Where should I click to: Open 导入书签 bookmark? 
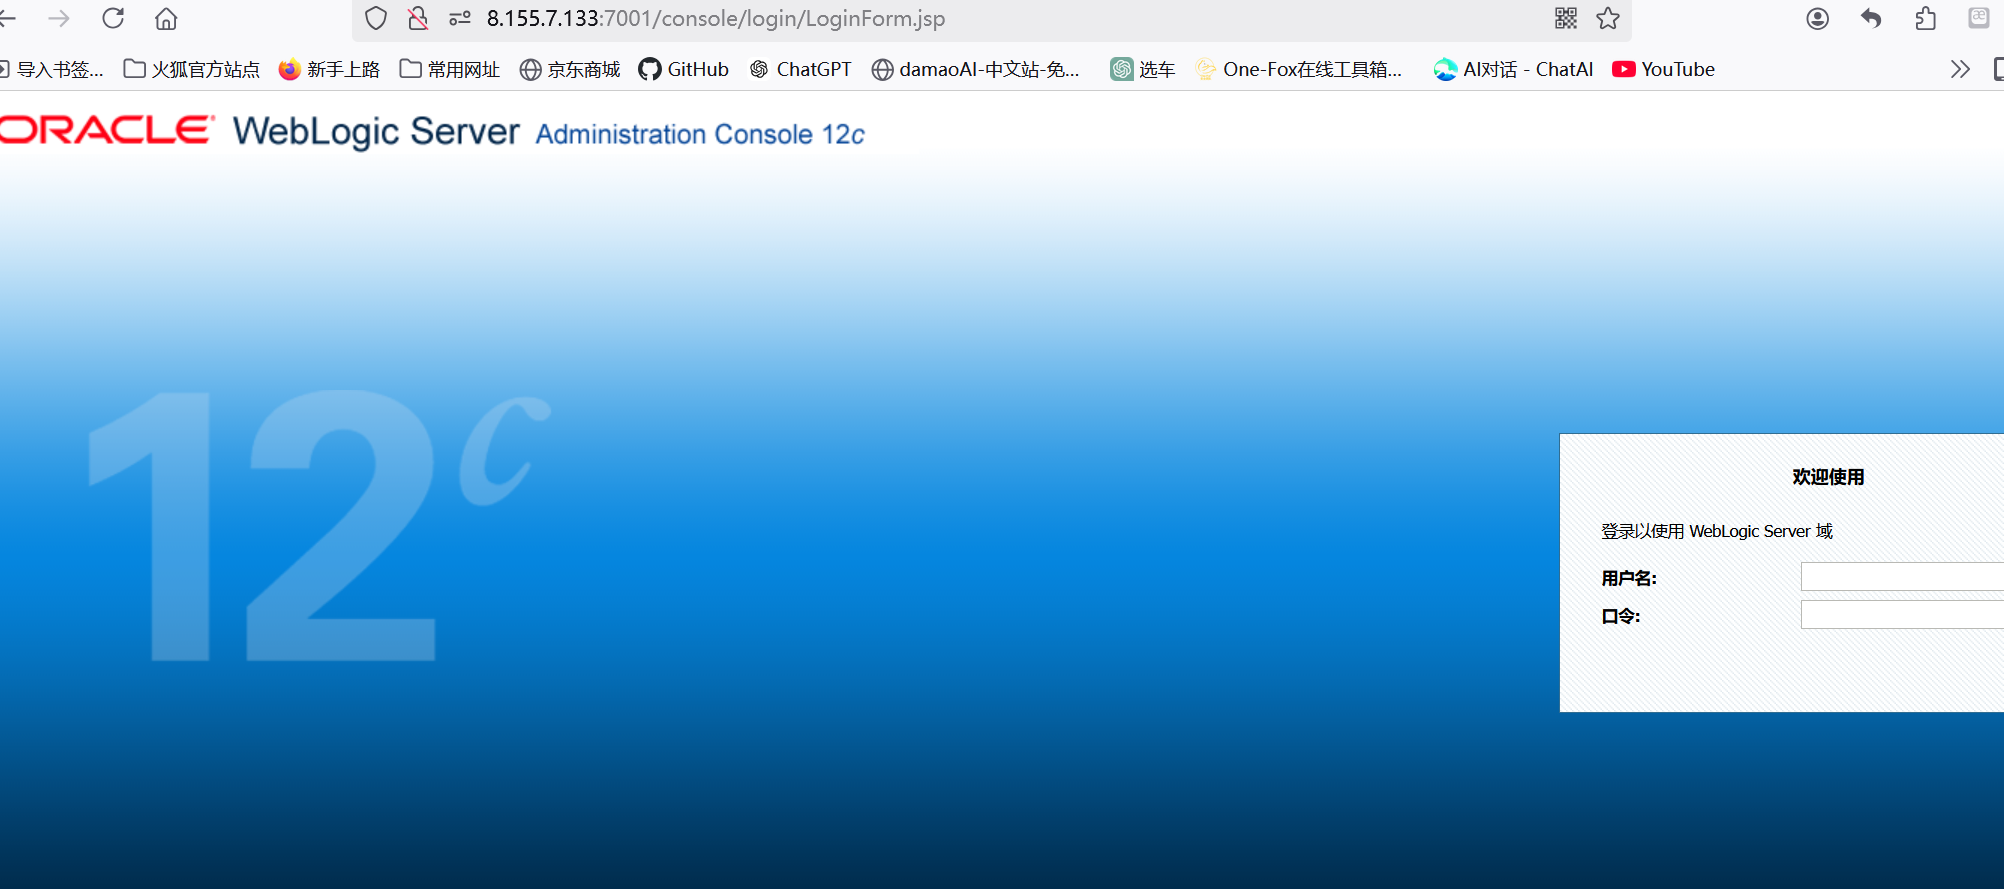[x=52, y=69]
